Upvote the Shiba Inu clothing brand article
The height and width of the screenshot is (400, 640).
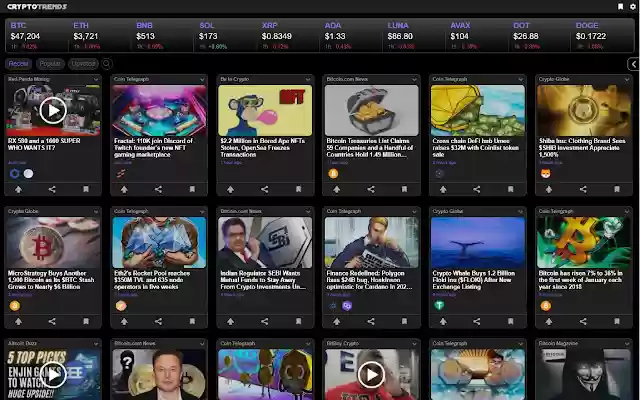(x=549, y=189)
